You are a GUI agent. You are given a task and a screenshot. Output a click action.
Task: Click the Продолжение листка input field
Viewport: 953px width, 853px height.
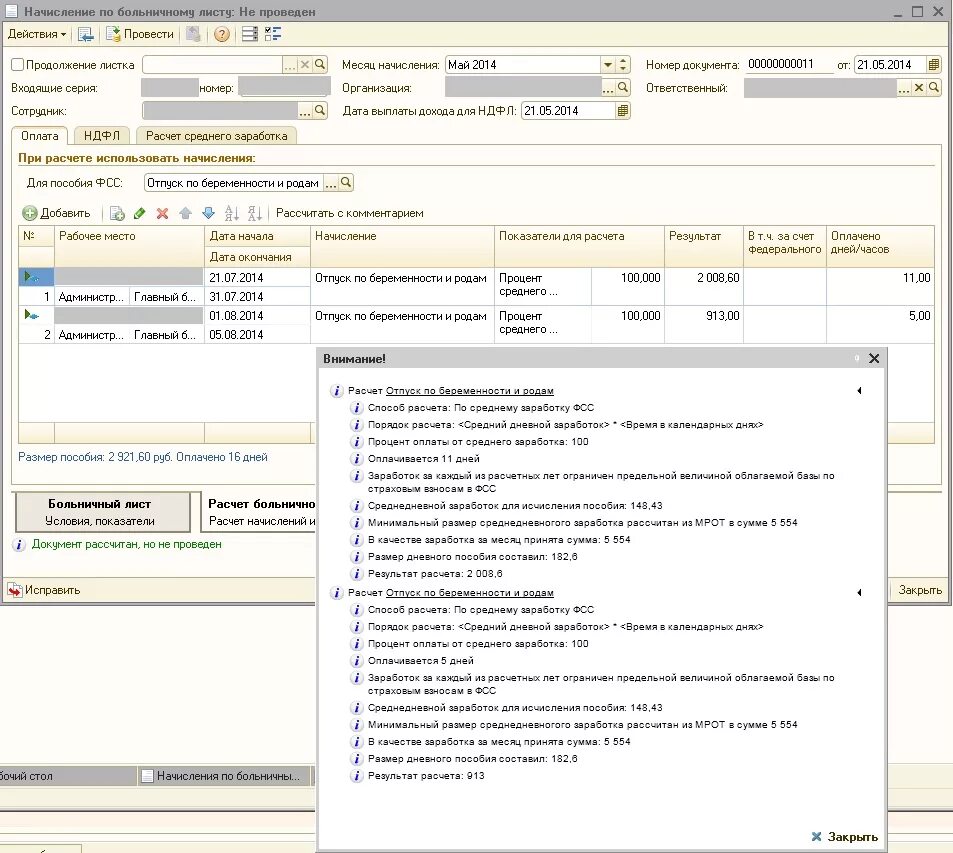(213, 64)
